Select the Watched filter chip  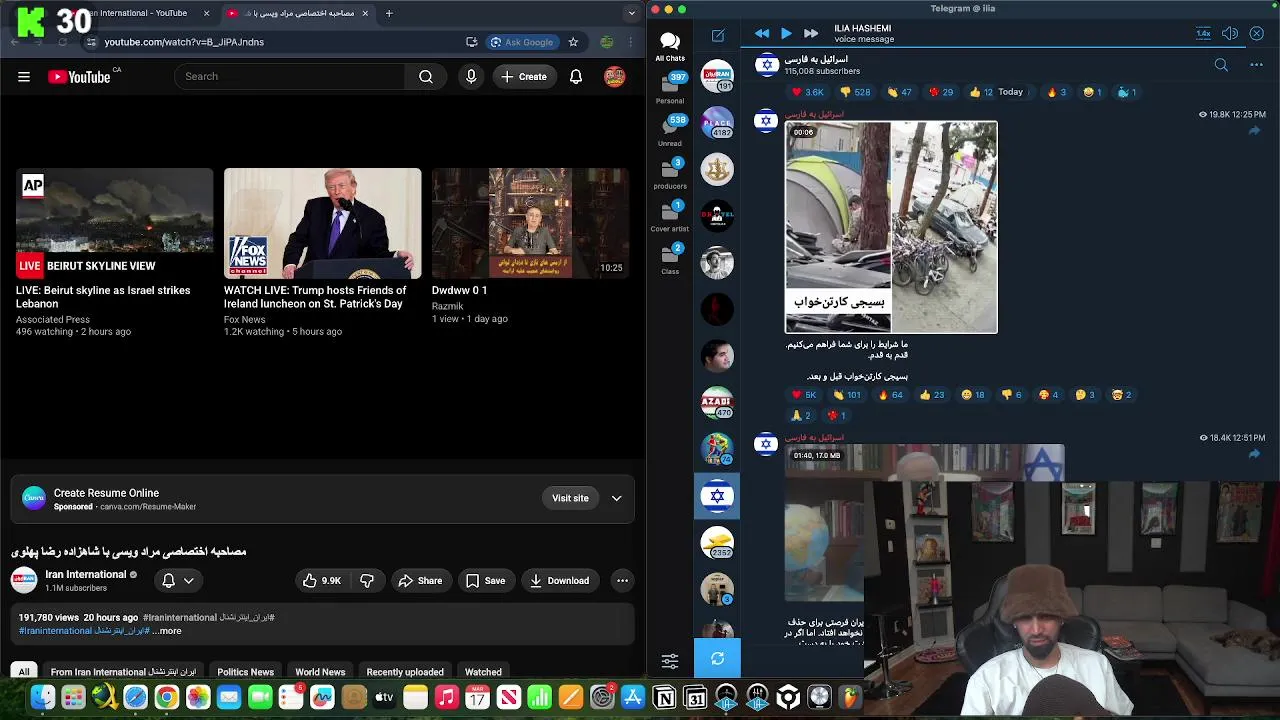click(x=483, y=672)
